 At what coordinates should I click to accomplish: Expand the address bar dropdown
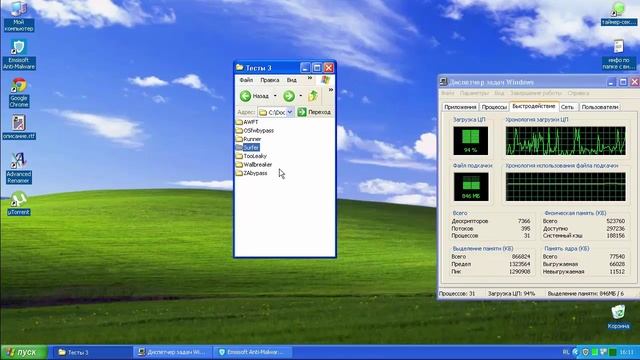(290, 112)
